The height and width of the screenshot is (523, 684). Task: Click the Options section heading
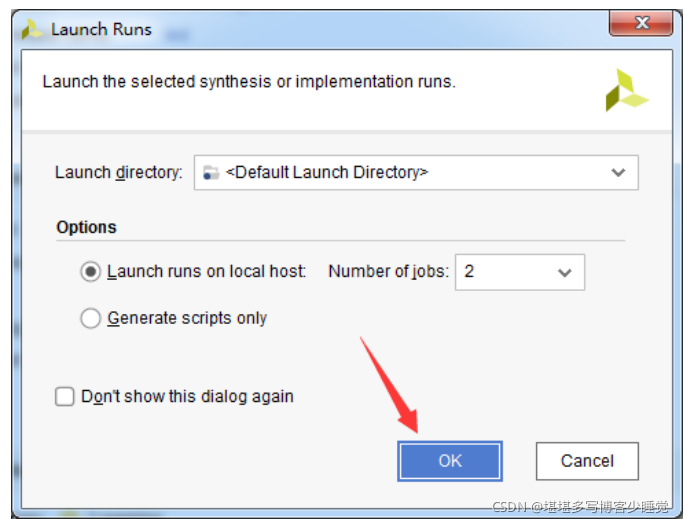pyautogui.click(x=86, y=227)
